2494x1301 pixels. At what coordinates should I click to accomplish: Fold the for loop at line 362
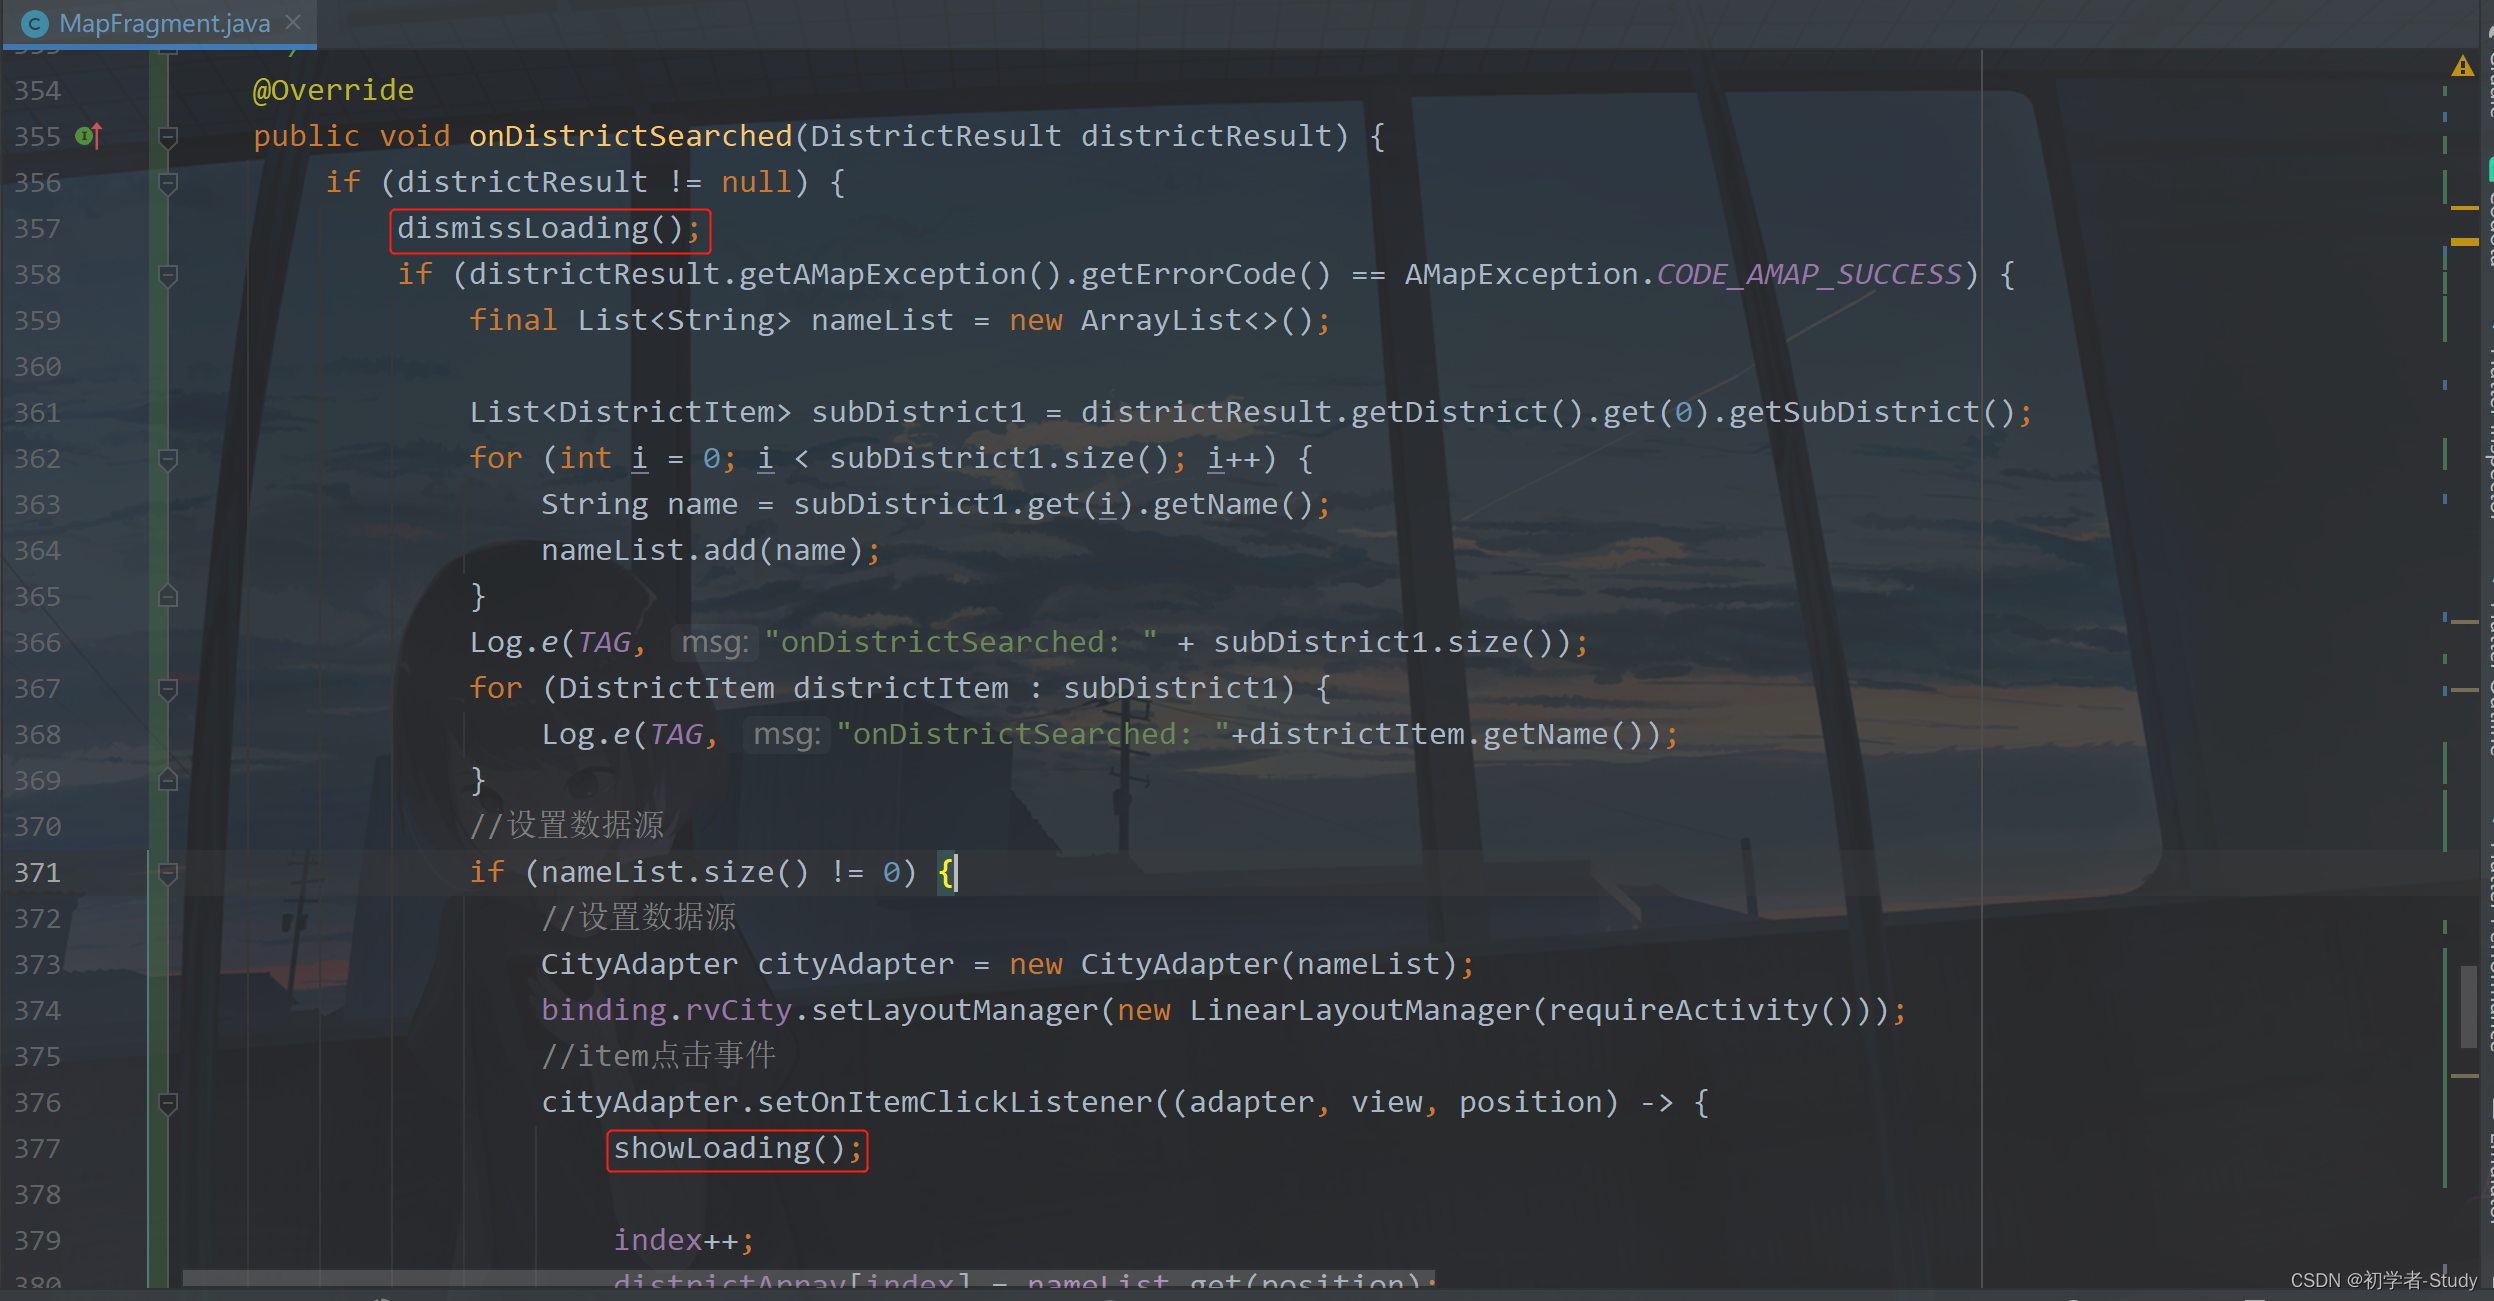coord(168,458)
